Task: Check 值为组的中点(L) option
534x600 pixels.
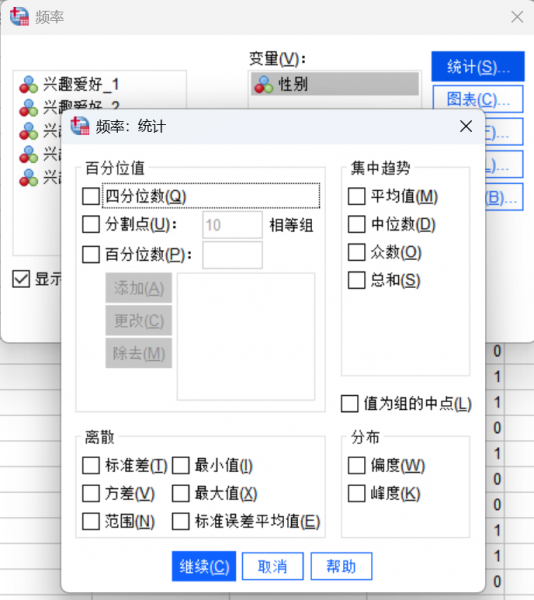Action: [x=350, y=404]
